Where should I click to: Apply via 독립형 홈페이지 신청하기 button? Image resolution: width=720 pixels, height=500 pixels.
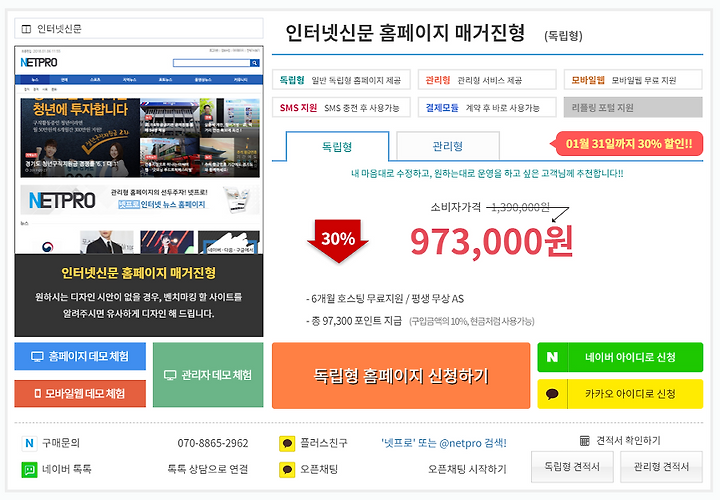tap(401, 376)
